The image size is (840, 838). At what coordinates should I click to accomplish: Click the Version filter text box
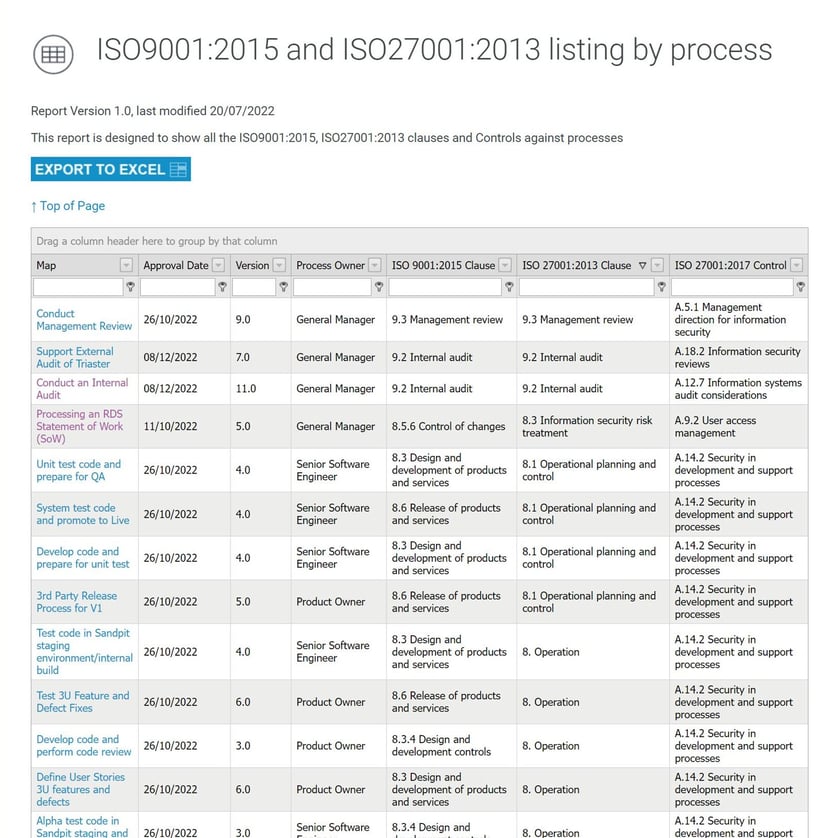pyautogui.click(x=254, y=287)
